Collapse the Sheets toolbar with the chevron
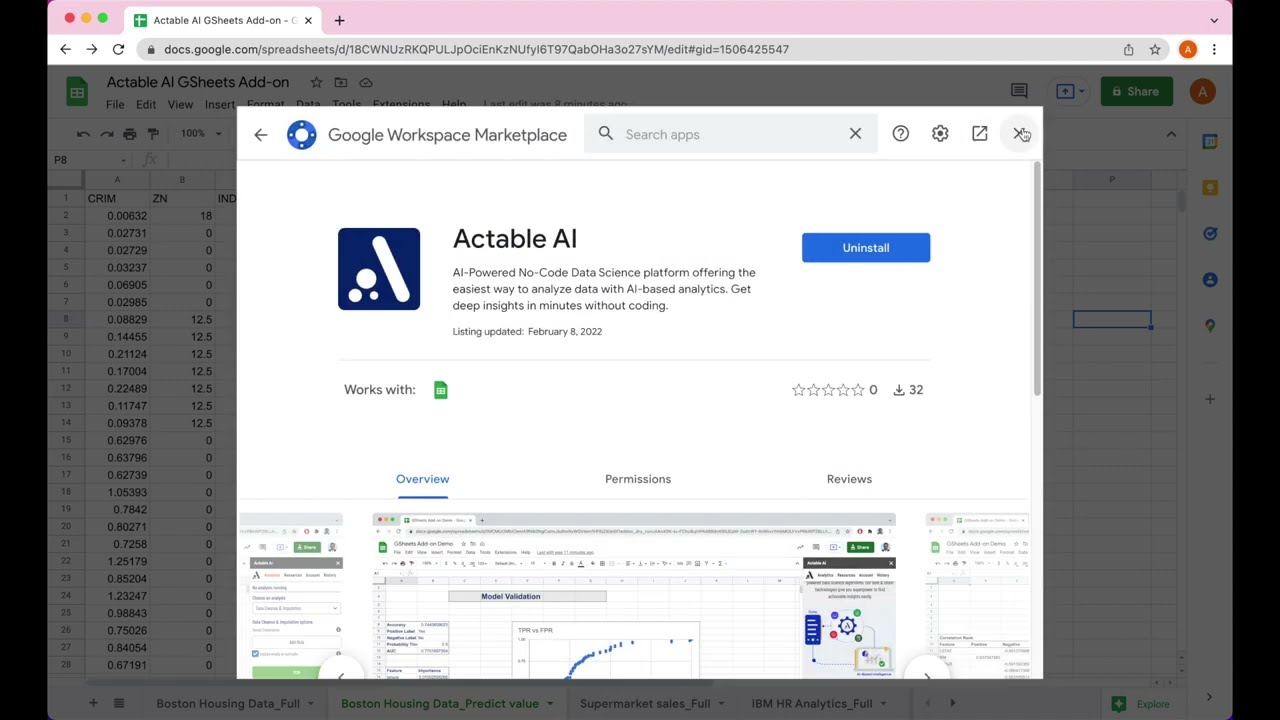The height and width of the screenshot is (720, 1280). point(1171,134)
